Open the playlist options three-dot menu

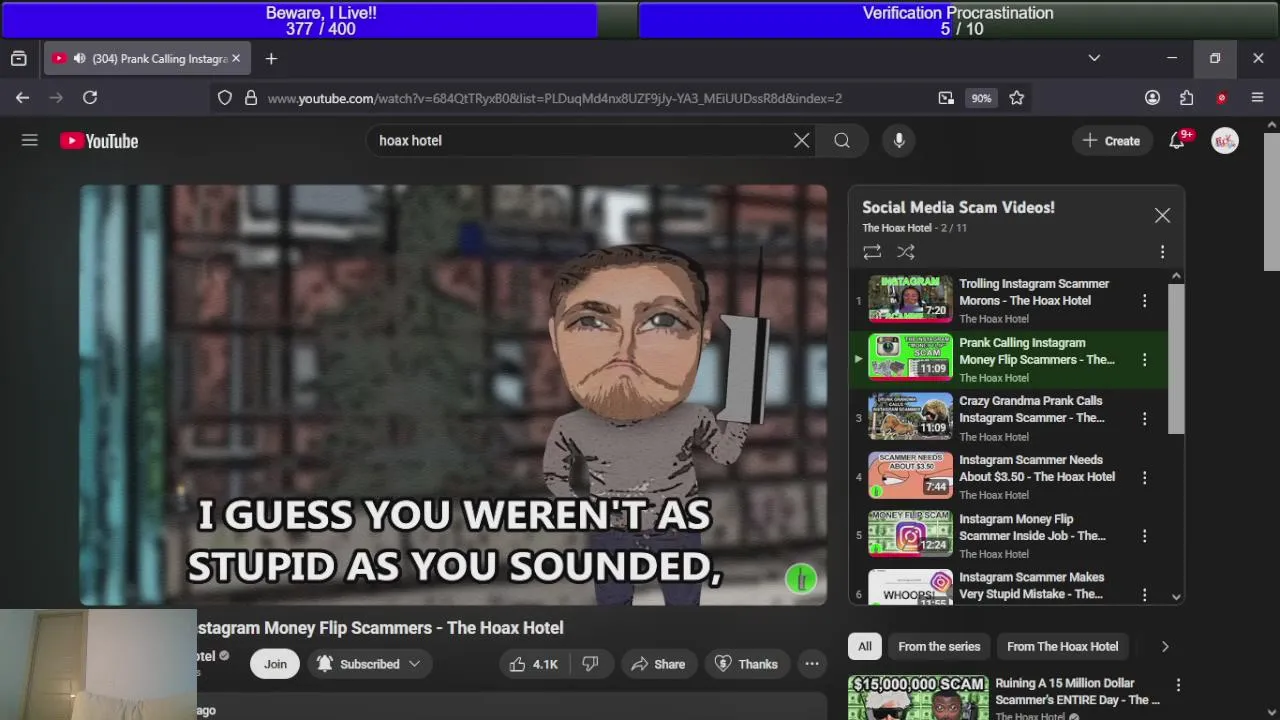(x=1162, y=252)
